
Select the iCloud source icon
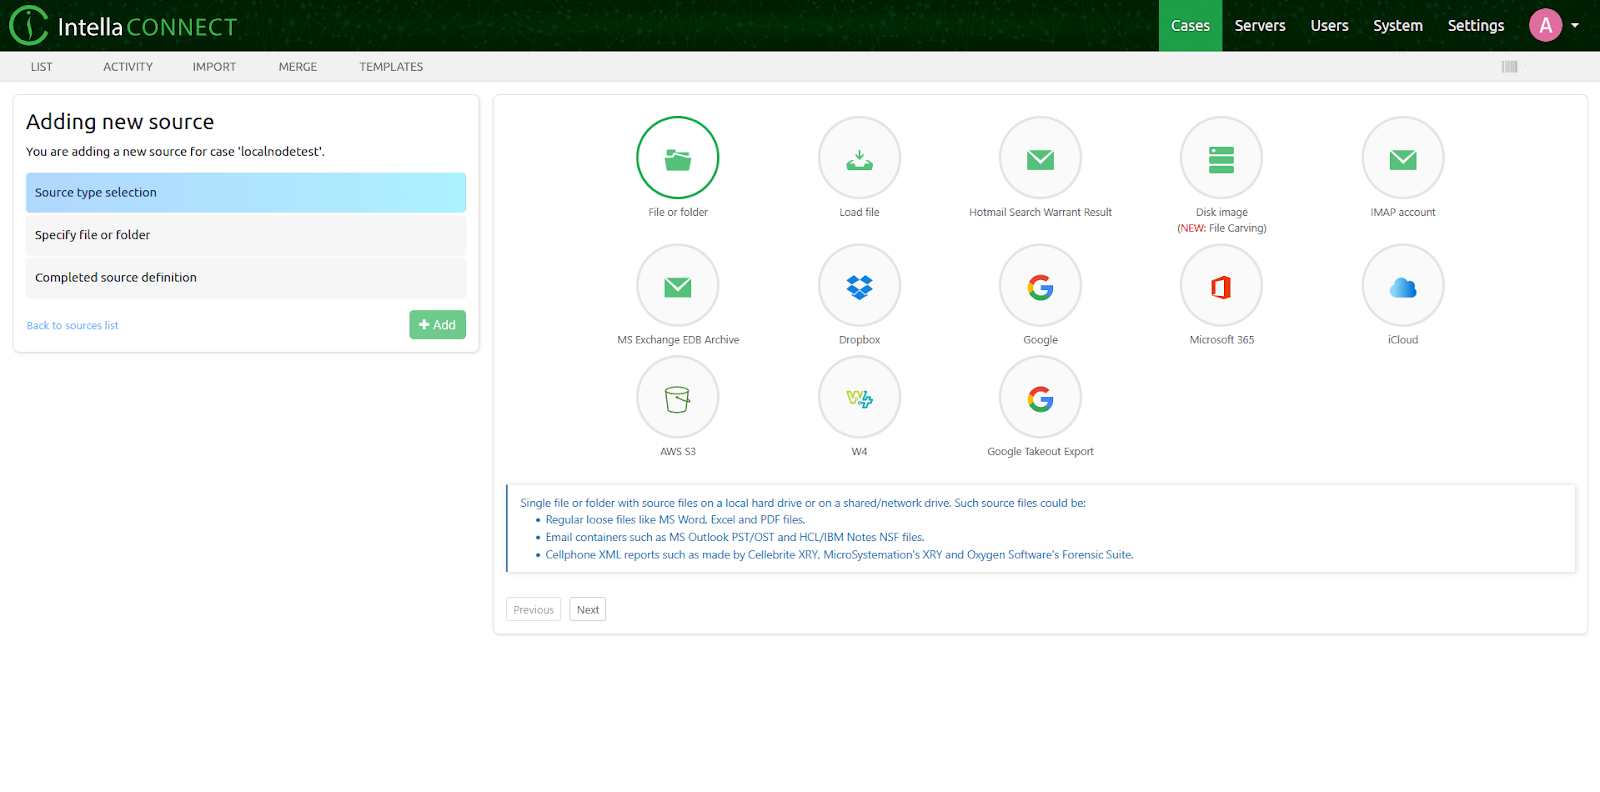coord(1402,286)
